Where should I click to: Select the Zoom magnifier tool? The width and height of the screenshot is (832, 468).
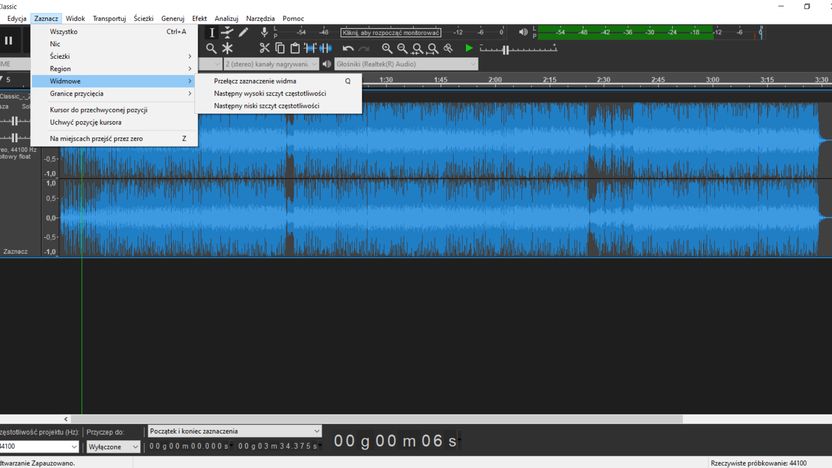pos(211,49)
